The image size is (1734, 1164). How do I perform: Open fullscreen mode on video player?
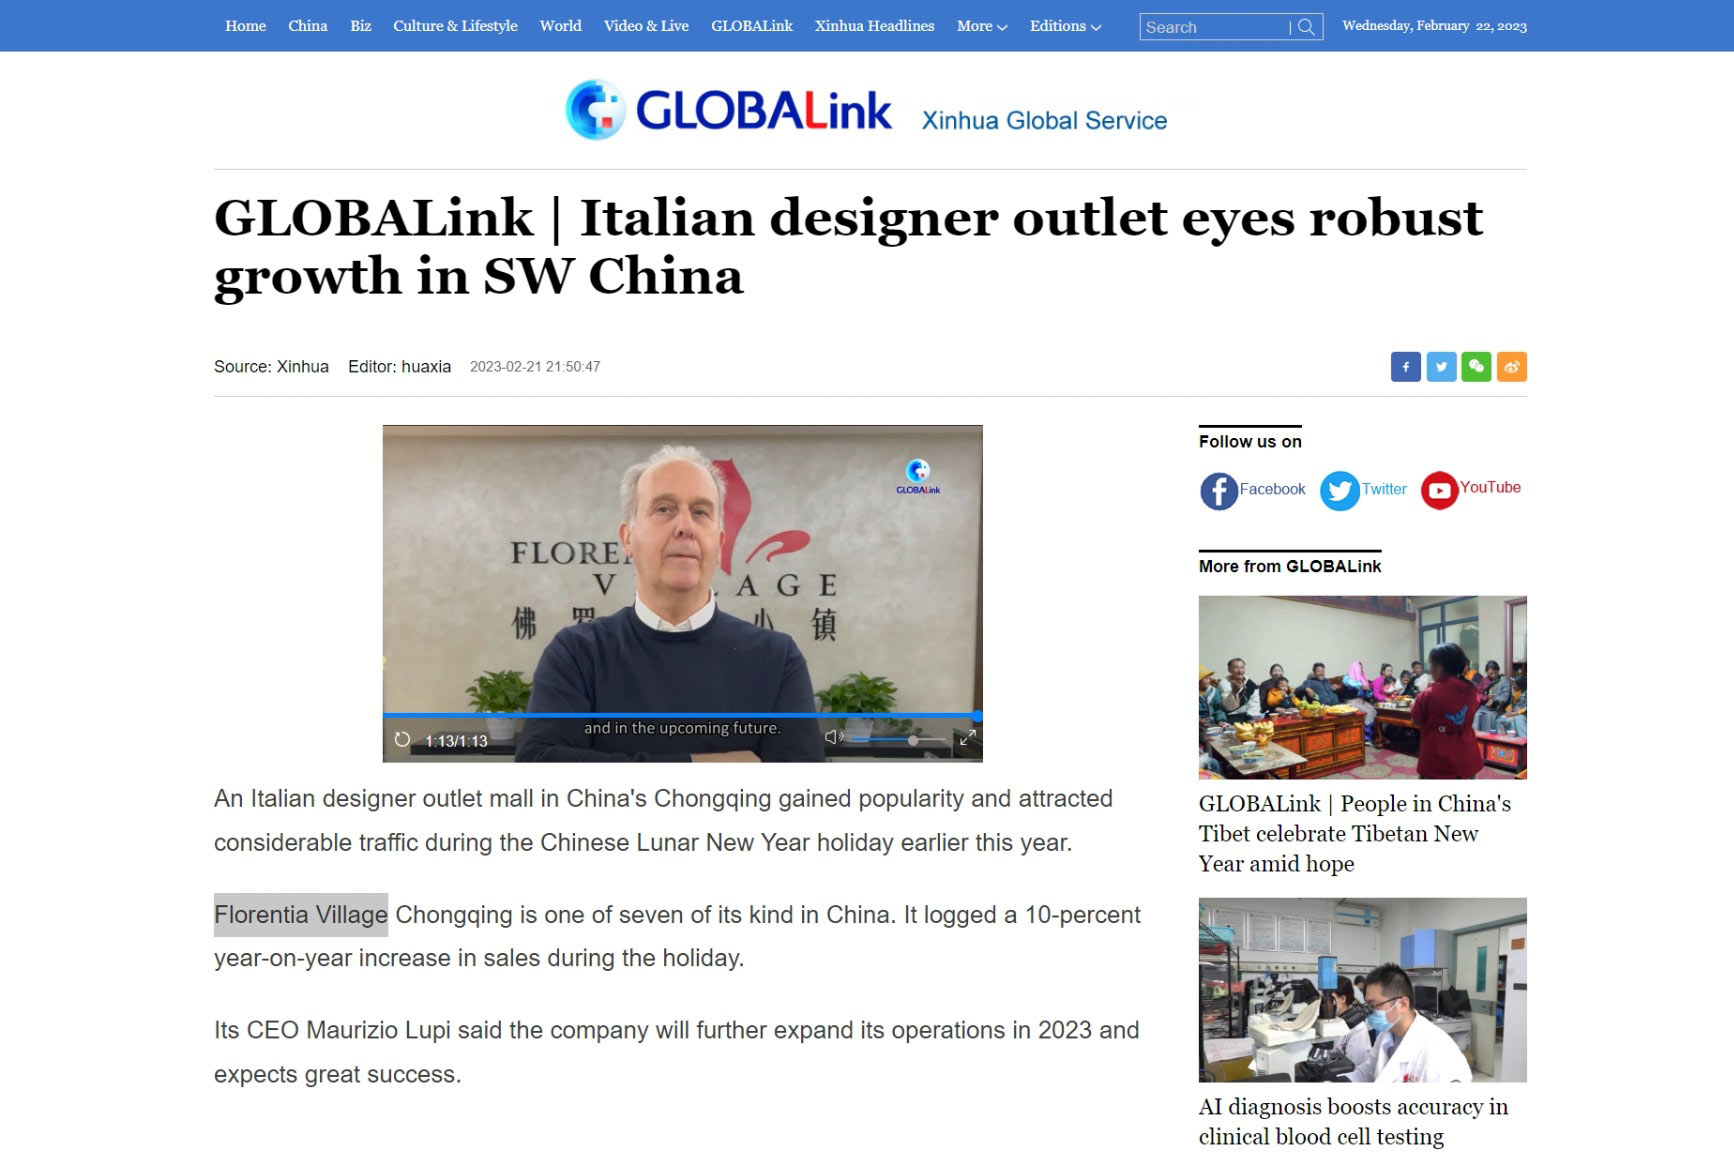(967, 739)
